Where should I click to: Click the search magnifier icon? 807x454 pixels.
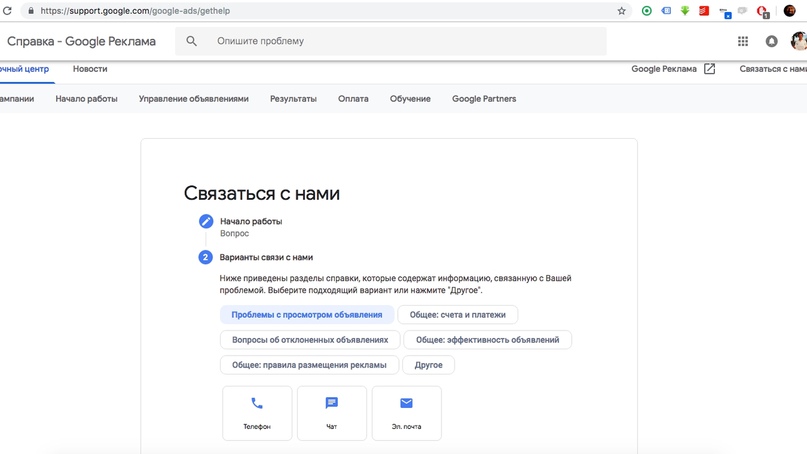click(191, 41)
